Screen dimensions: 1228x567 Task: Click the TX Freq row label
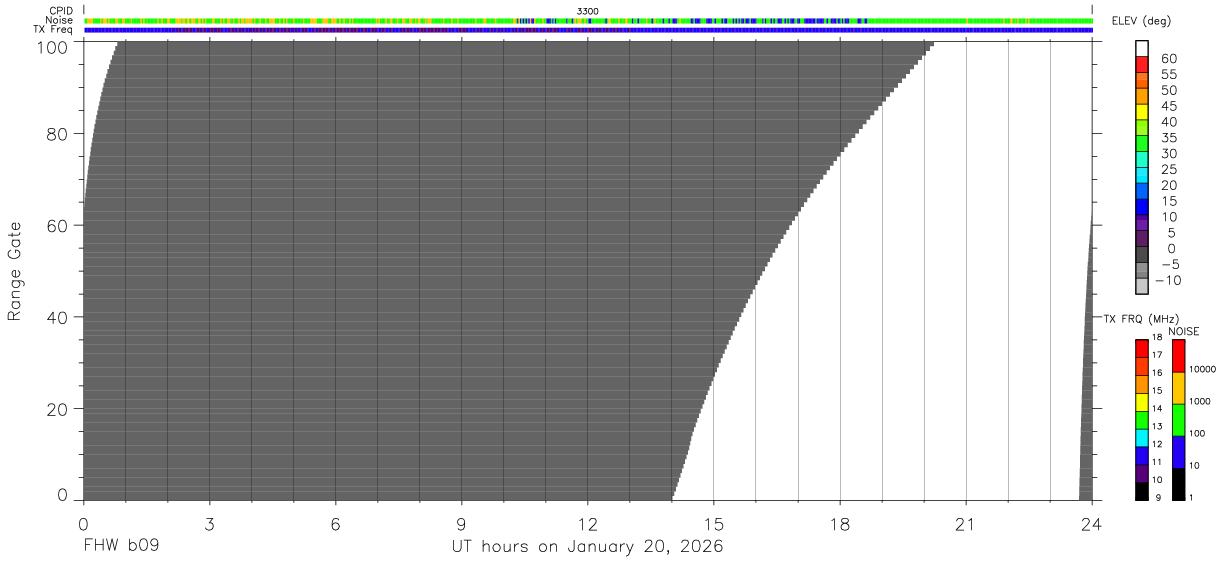[x=54, y=29]
